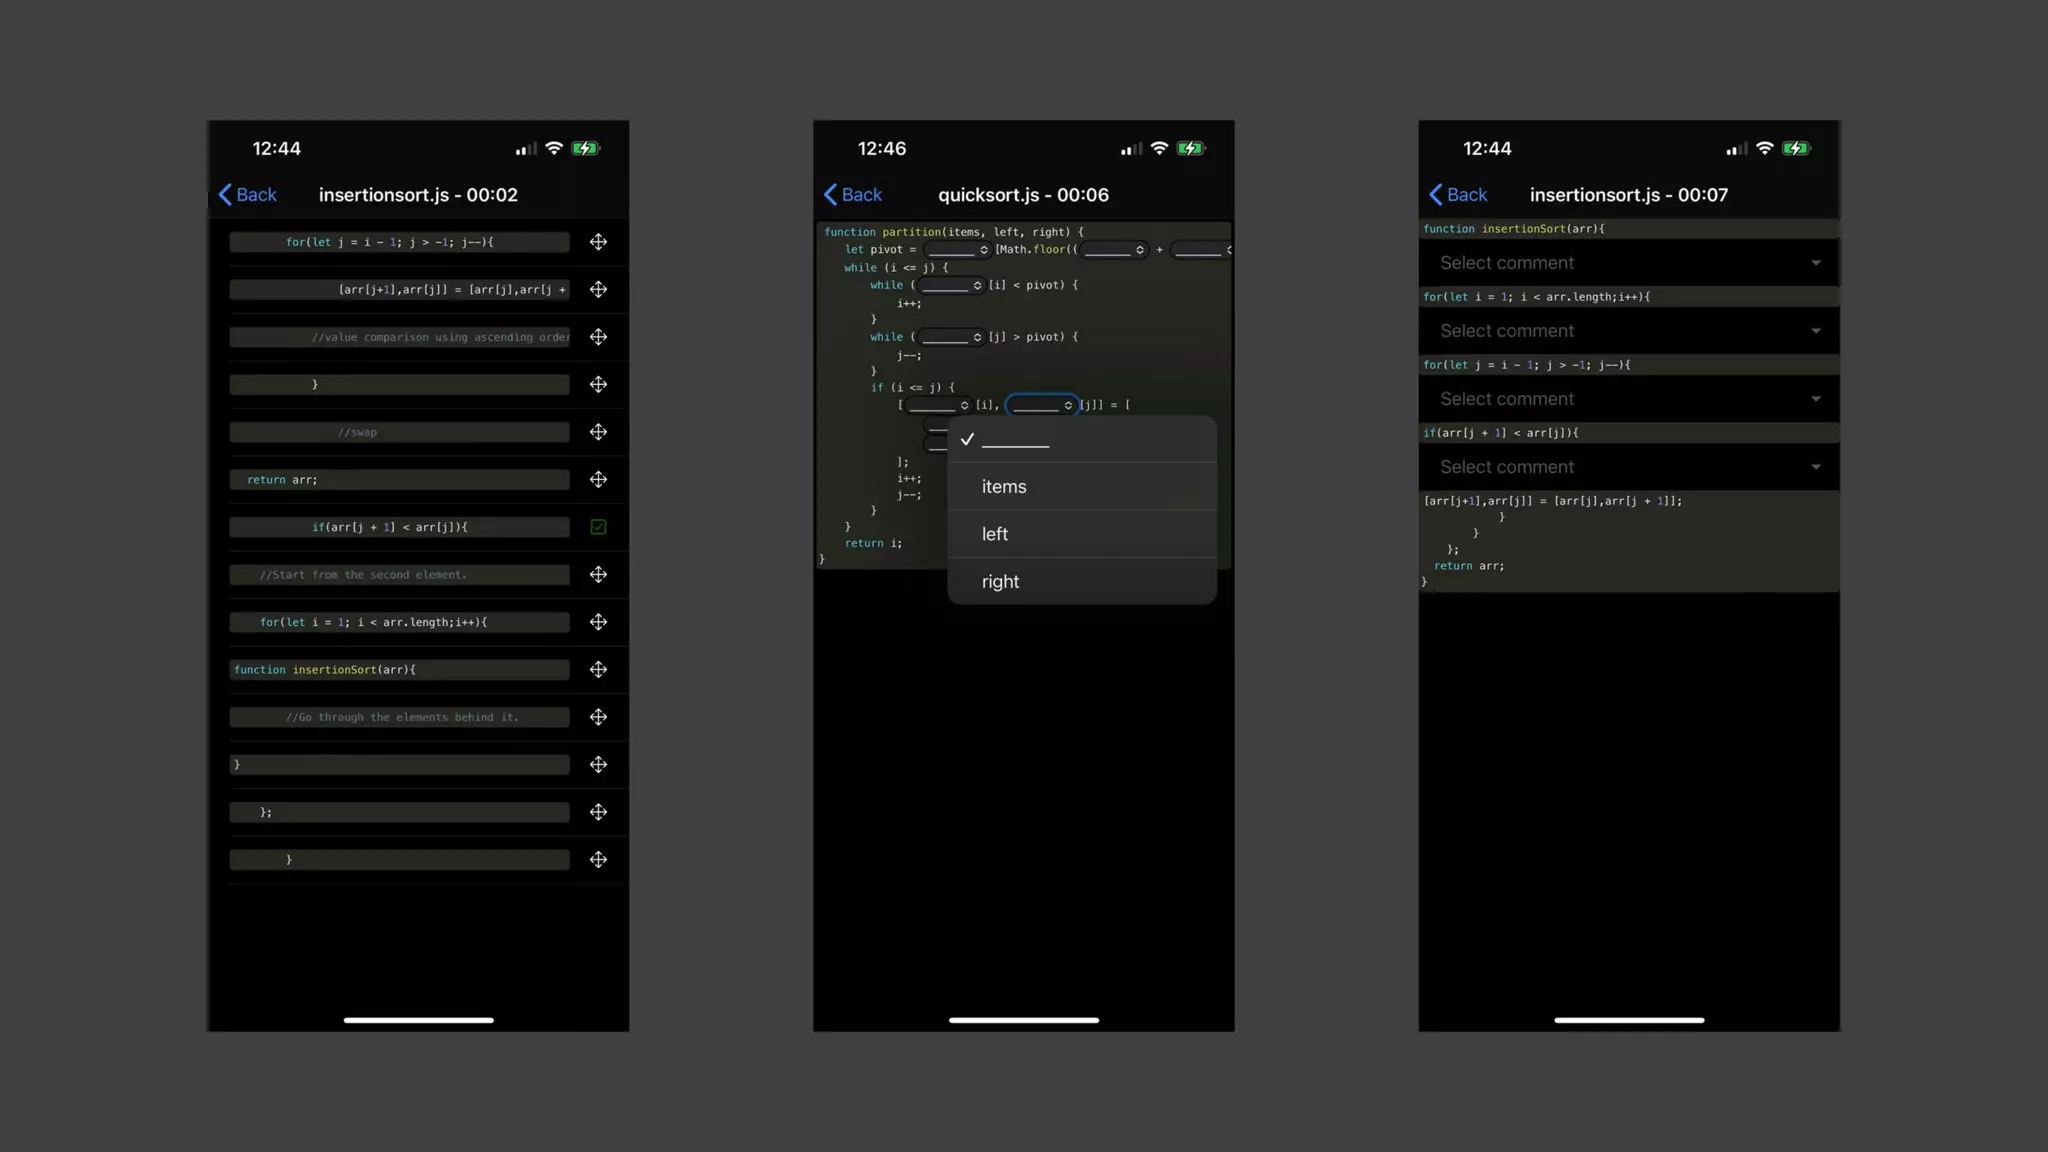2048x1152 pixels.
Task: Open Select comment dropdown under insertionSort function line
Action: 1628,263
